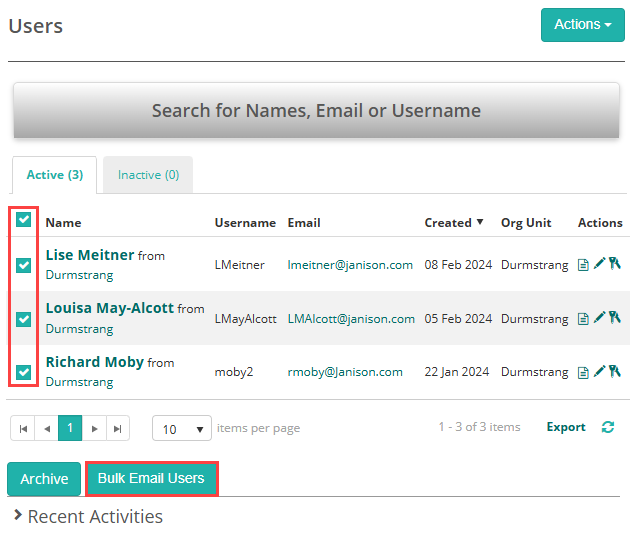Screen dimensions: 635x533
Task: Go to the last page of results
Action: [118, 428]
